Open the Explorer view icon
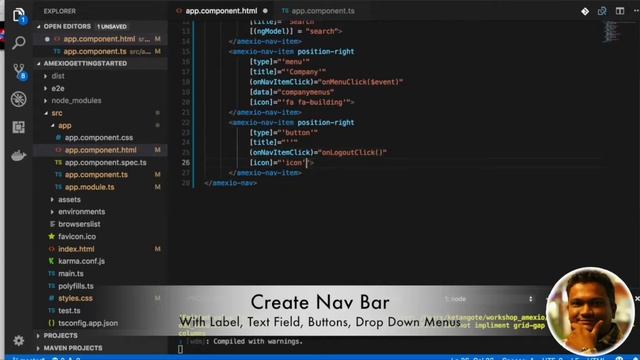Screen dimensions: 640x360 18,15
